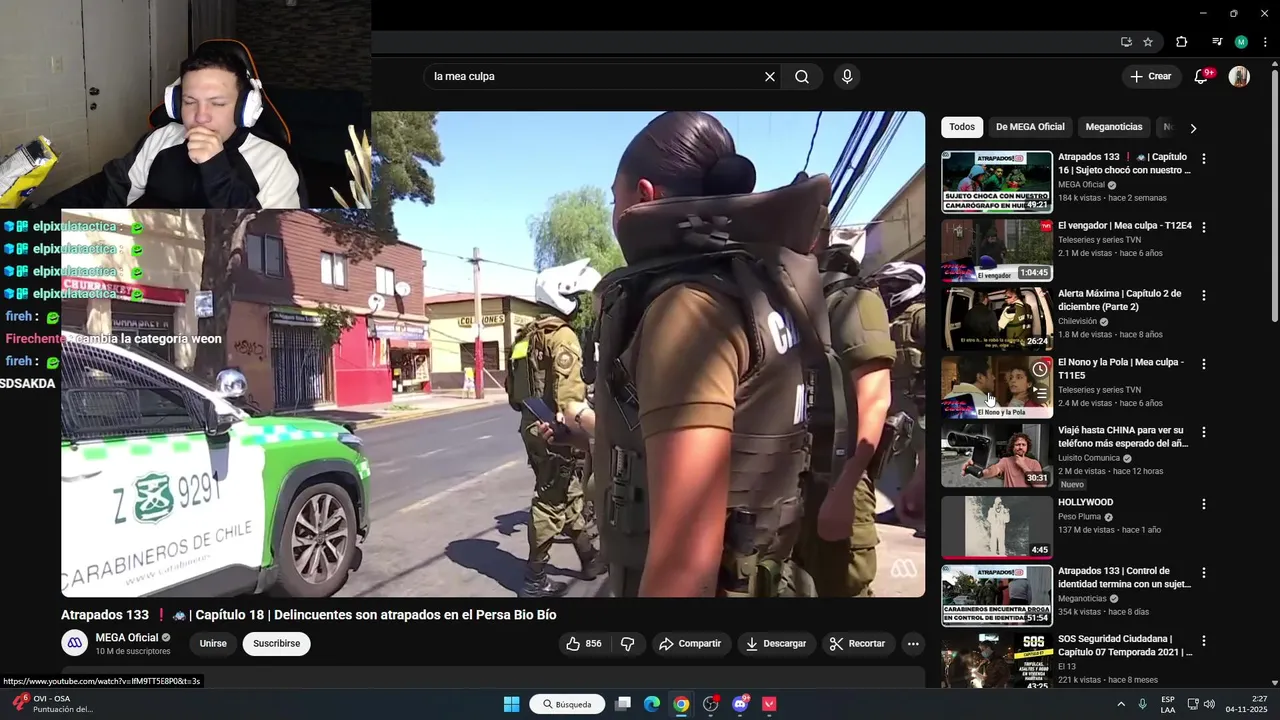Image resolution: width=1280 pixels, height=720 pixels.
Task: Open Task View on the taskbar
Action: pyautogui.click(x=623, y=704)
